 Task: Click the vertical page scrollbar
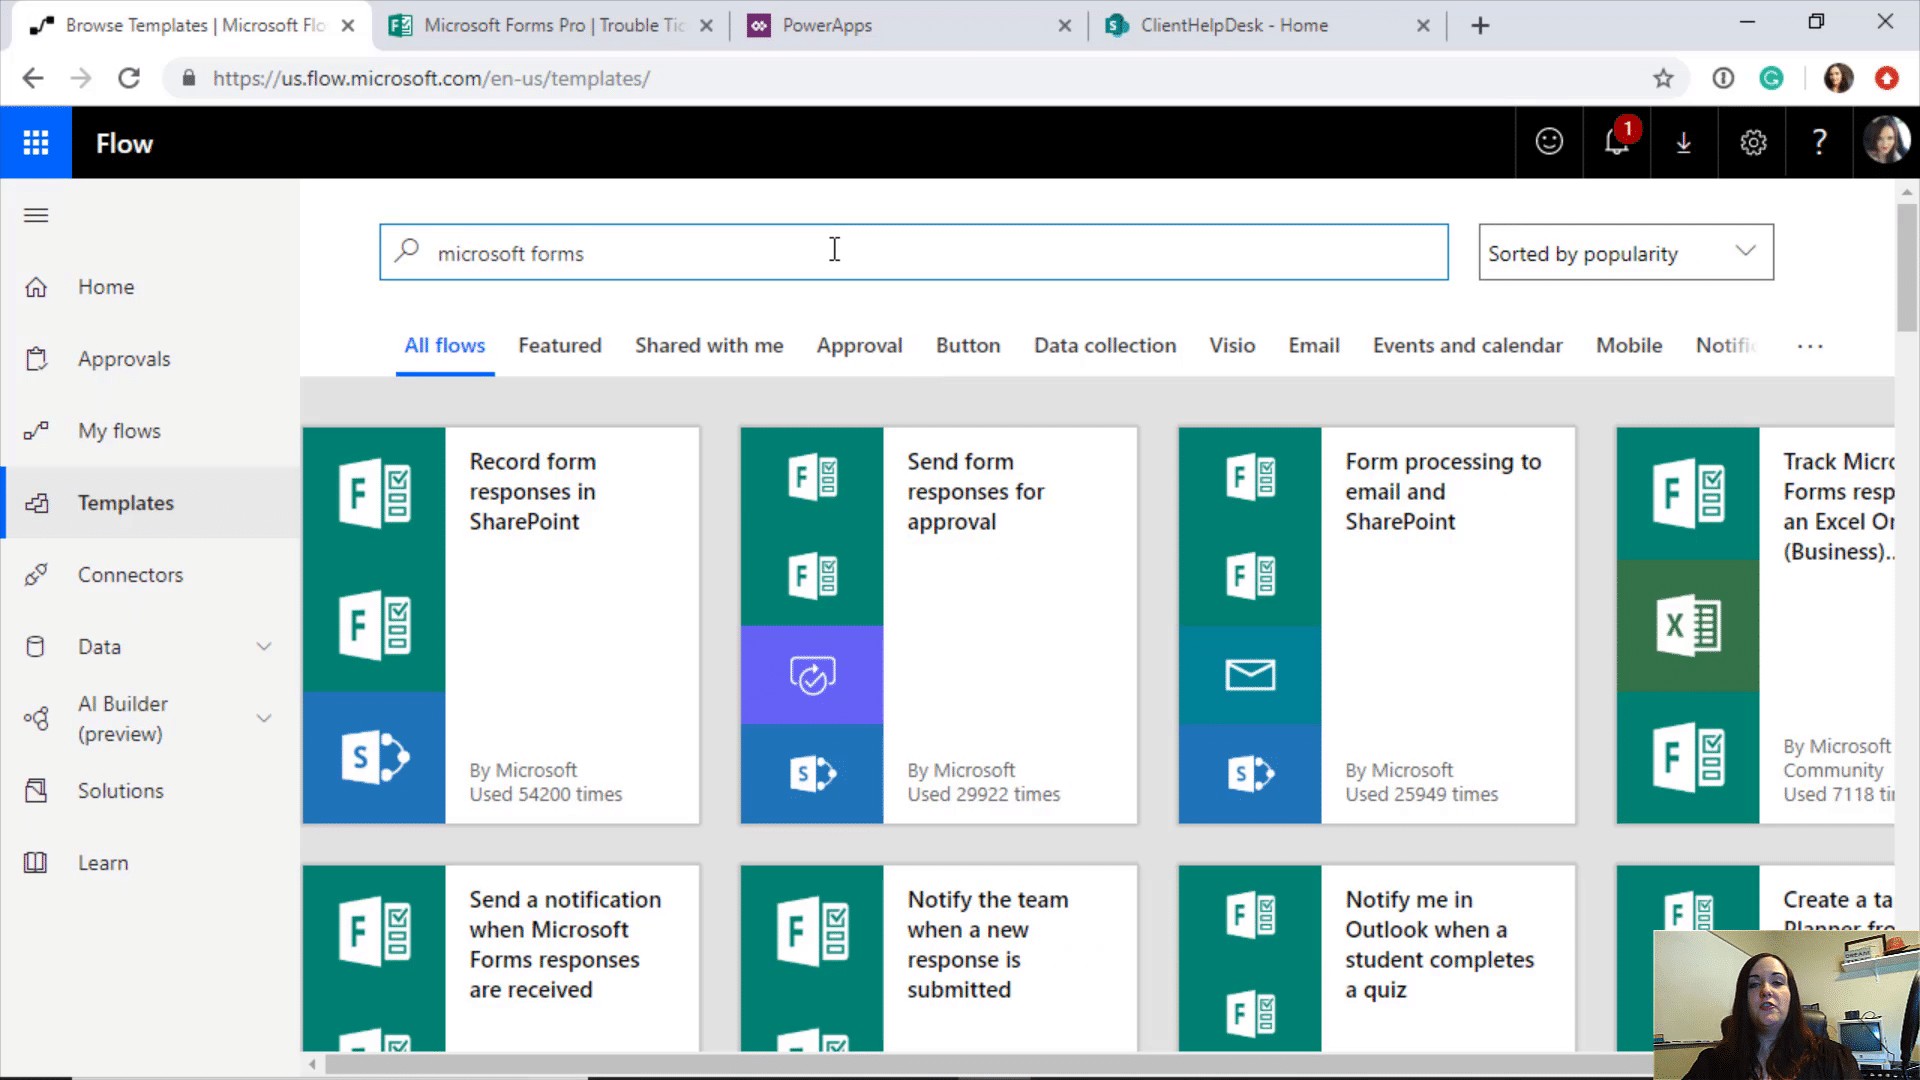pyautogui.click(x=1907, y=266)
